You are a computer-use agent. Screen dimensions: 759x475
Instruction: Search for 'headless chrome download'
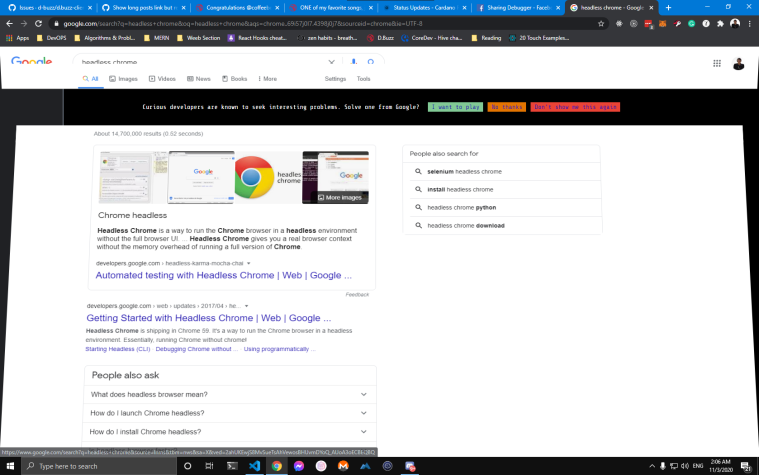(x=502, y=226)
